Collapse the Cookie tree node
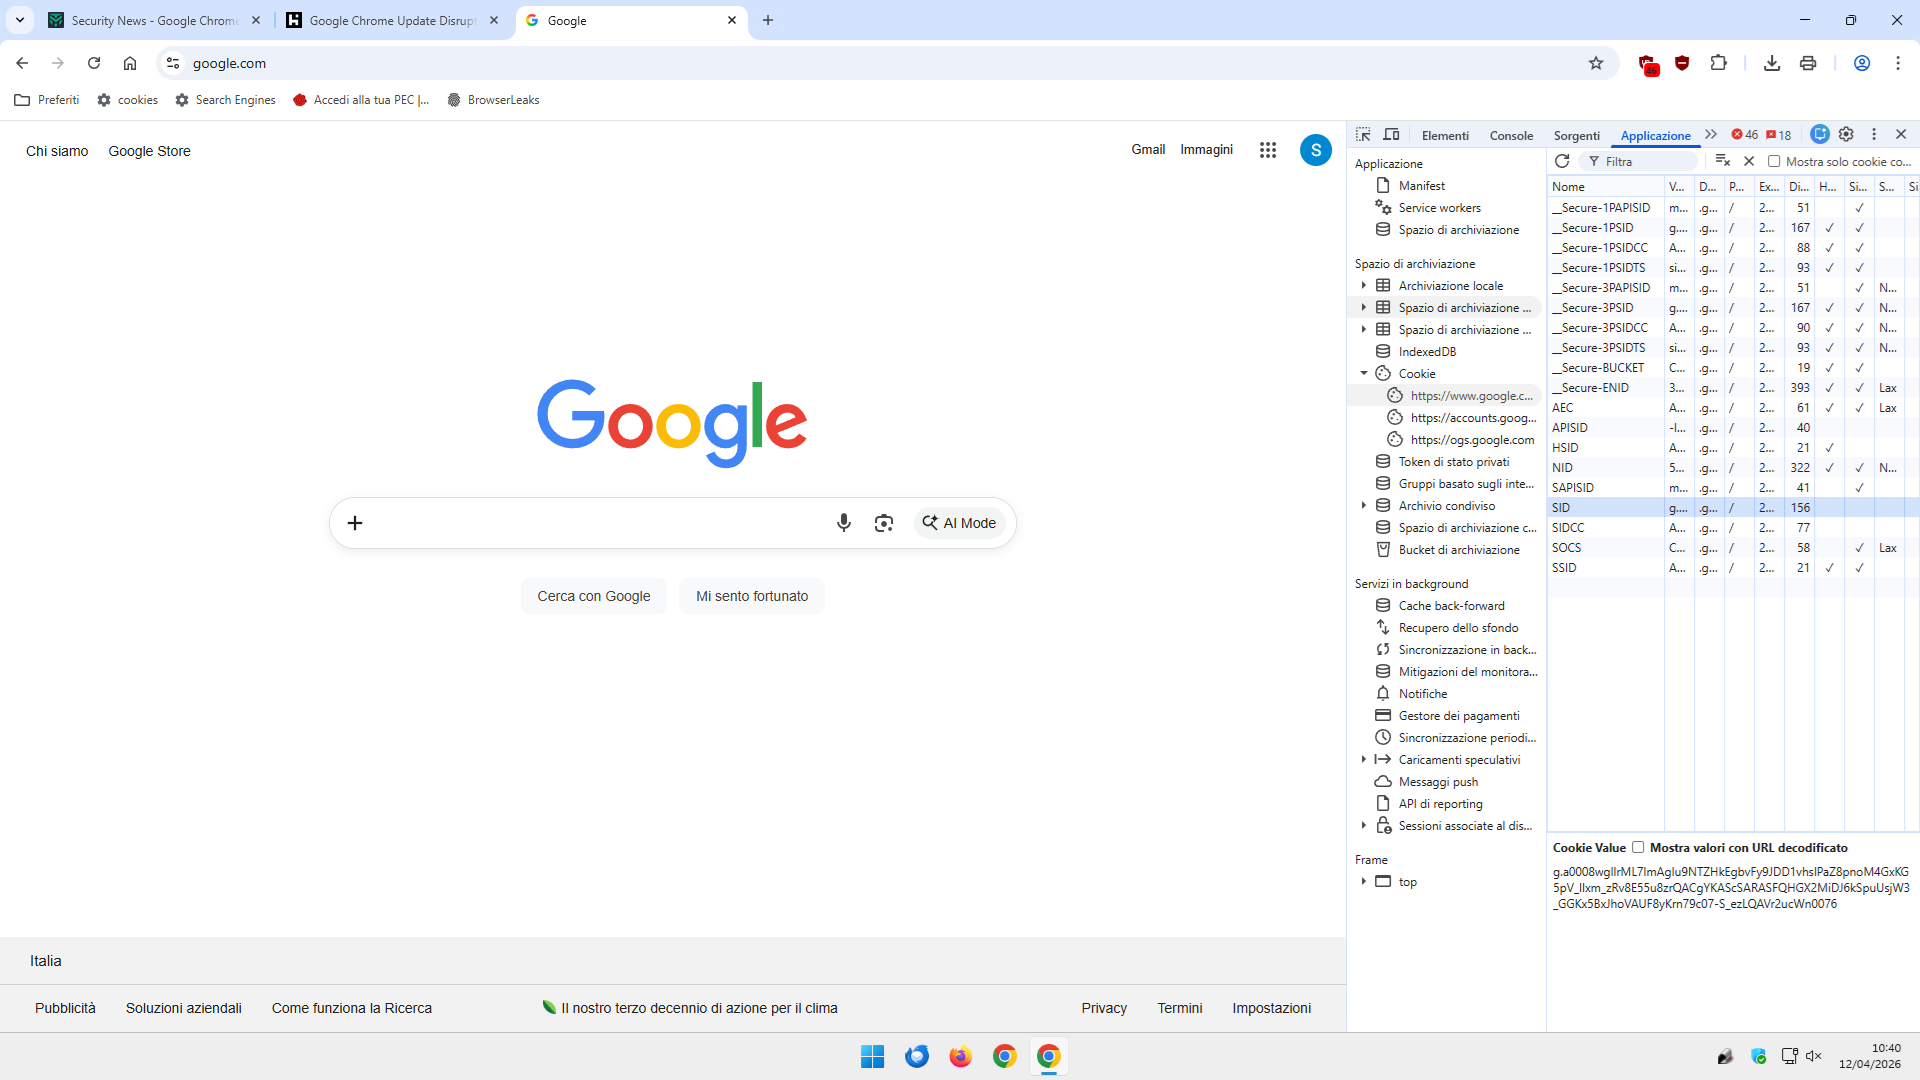This screenshot has height=1080, width=1920. pyautogui.click(x=1363, y=374)
